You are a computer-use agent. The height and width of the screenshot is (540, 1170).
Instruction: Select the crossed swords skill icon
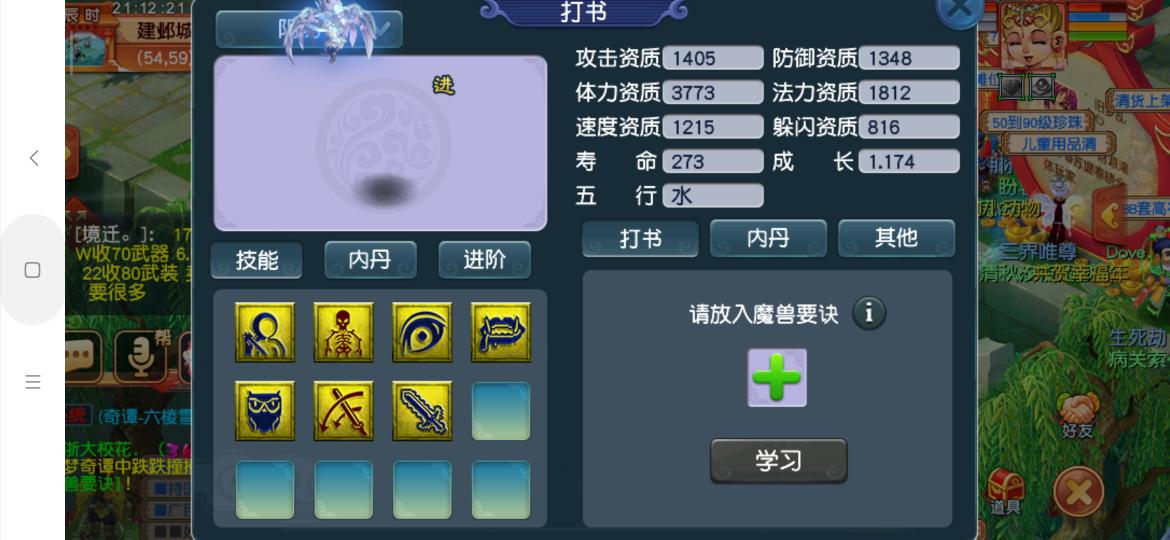343,411
